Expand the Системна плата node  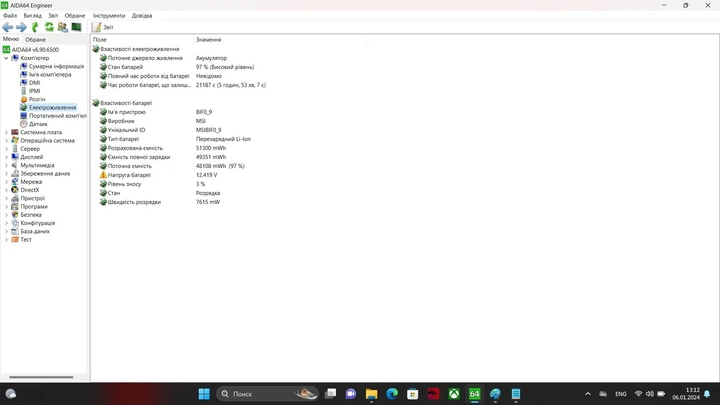pos(6,132)
